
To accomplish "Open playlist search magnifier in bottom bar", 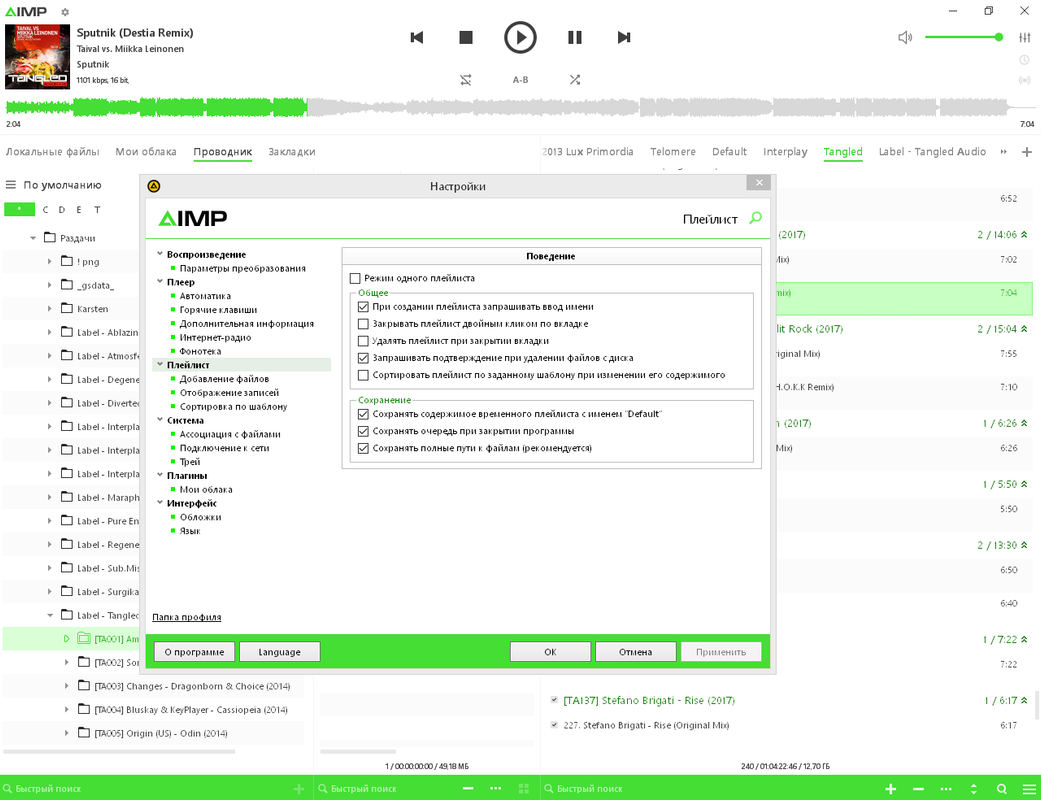I will [1002, 789].
